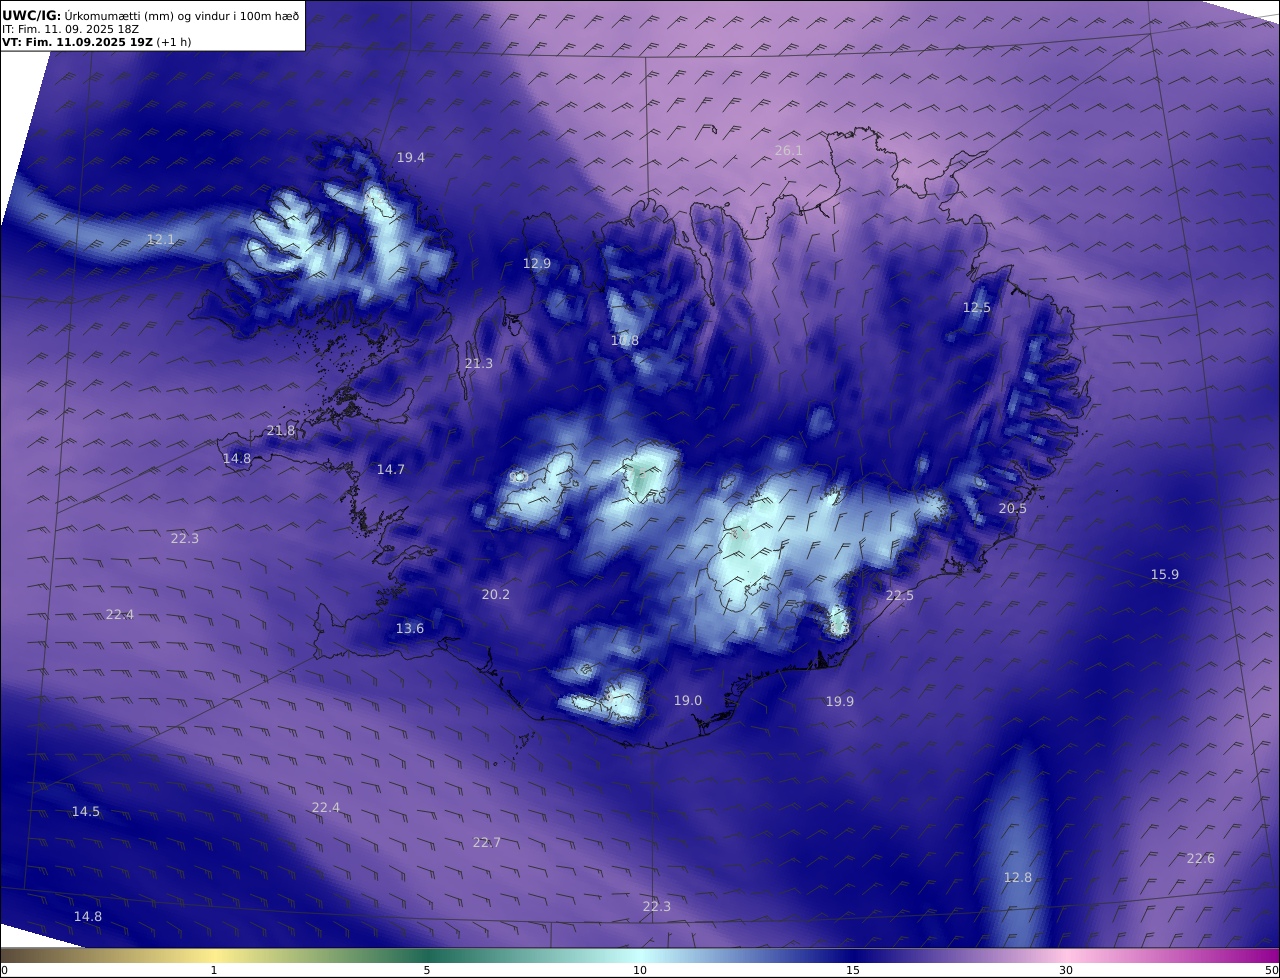Click the color scale tick labeled 5

pyautogui.click(x=427, y=970)
